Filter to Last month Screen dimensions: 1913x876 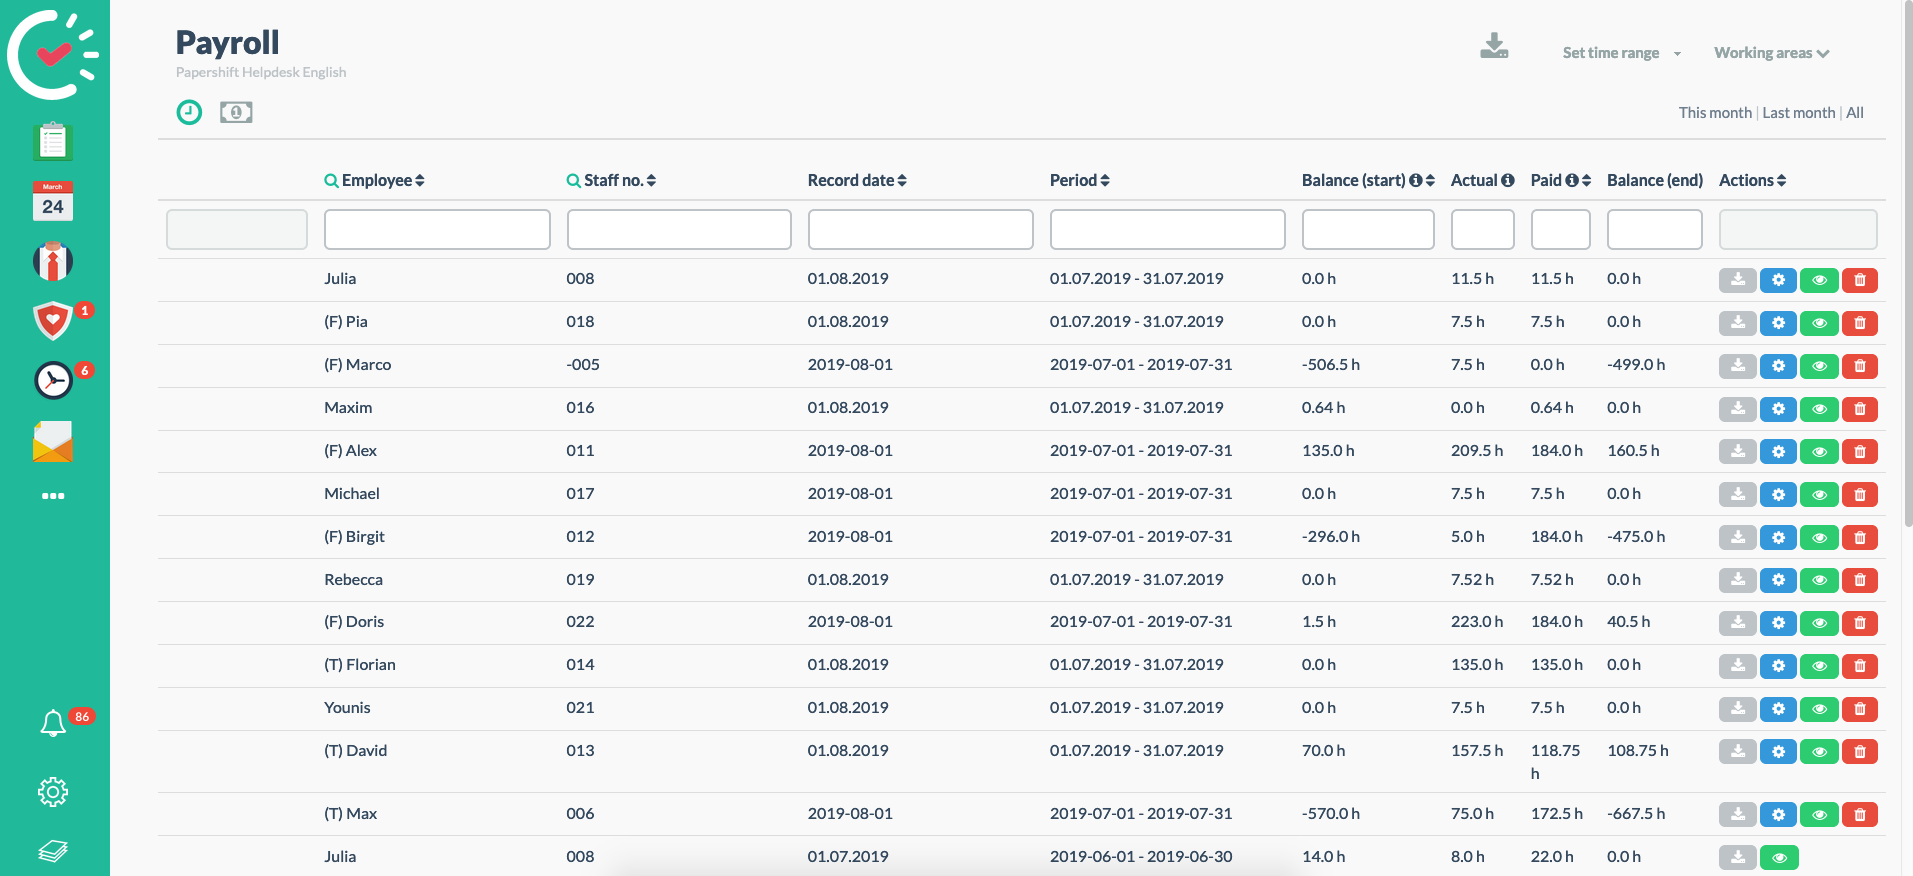tap(1799, 113)
